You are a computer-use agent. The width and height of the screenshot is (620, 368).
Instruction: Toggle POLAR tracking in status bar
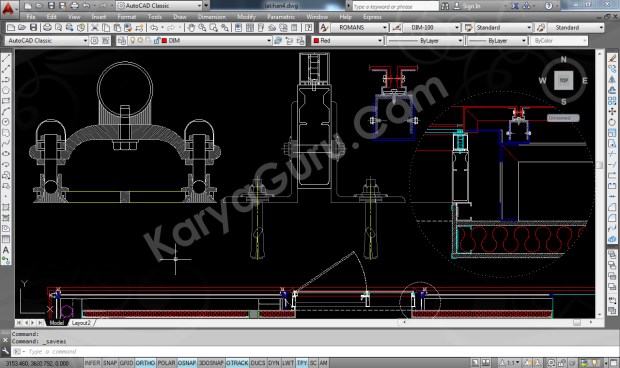[166, 363]
